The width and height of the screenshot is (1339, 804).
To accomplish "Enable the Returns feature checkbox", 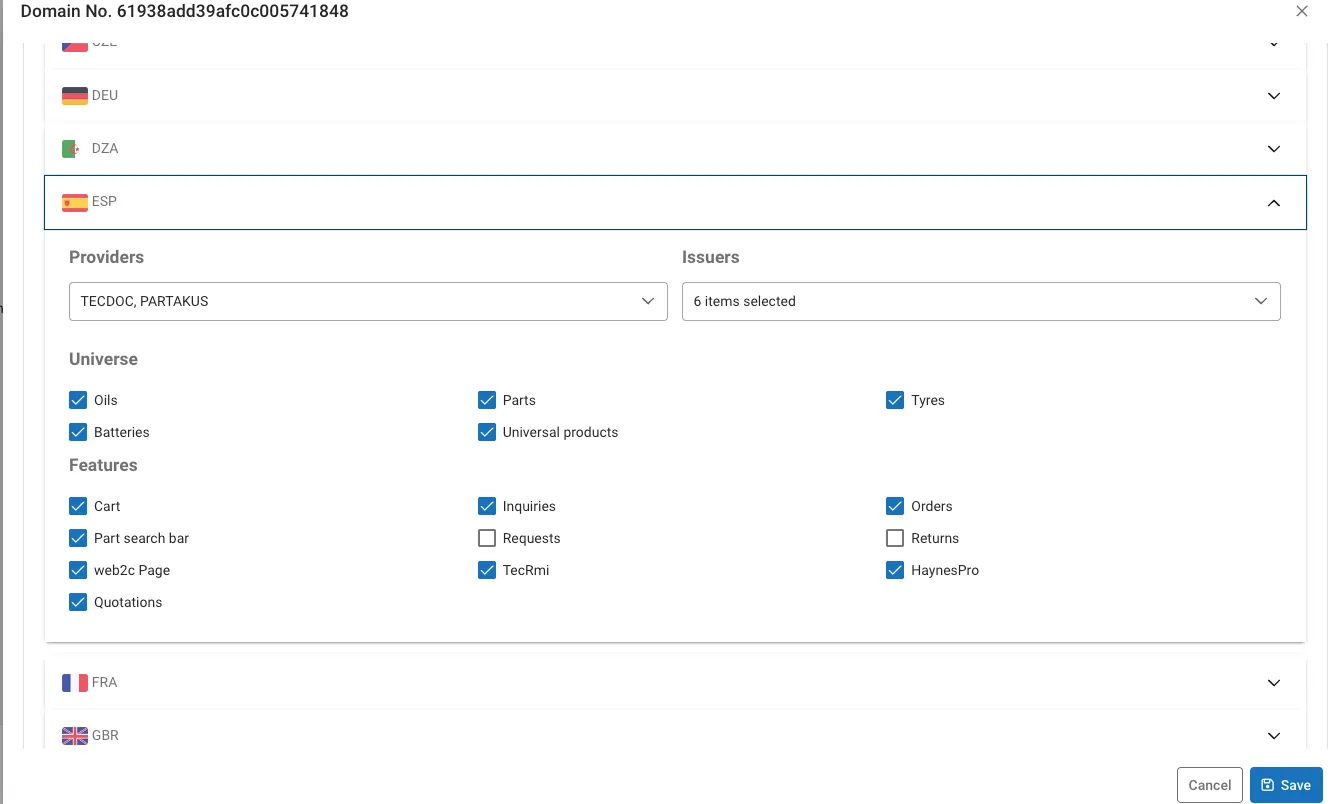I will [x=895, y=538].
